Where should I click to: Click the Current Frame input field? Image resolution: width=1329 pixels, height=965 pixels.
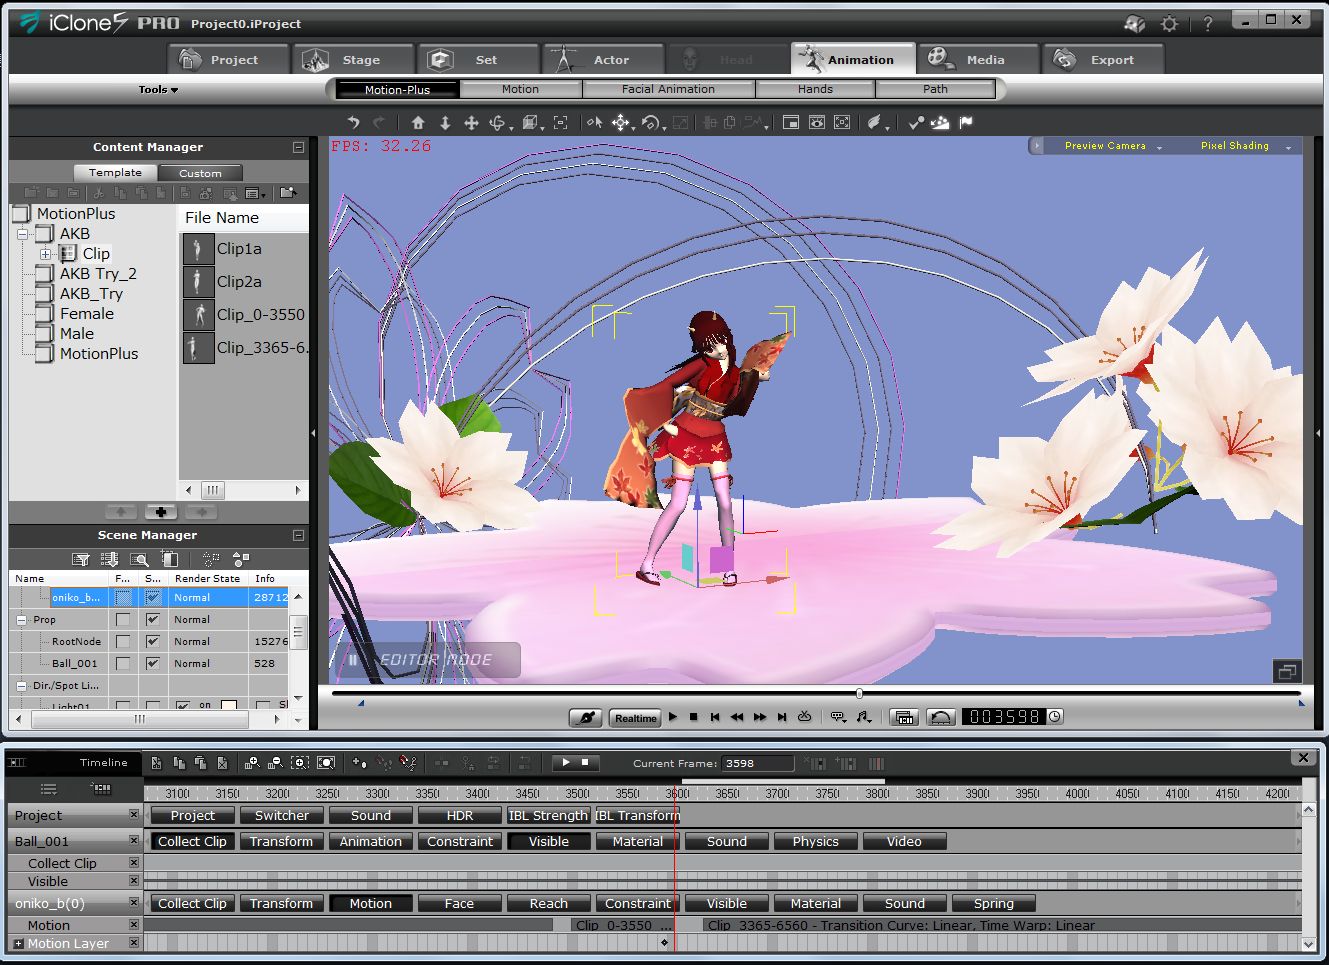pyautogui.click(x=758, y=763)
